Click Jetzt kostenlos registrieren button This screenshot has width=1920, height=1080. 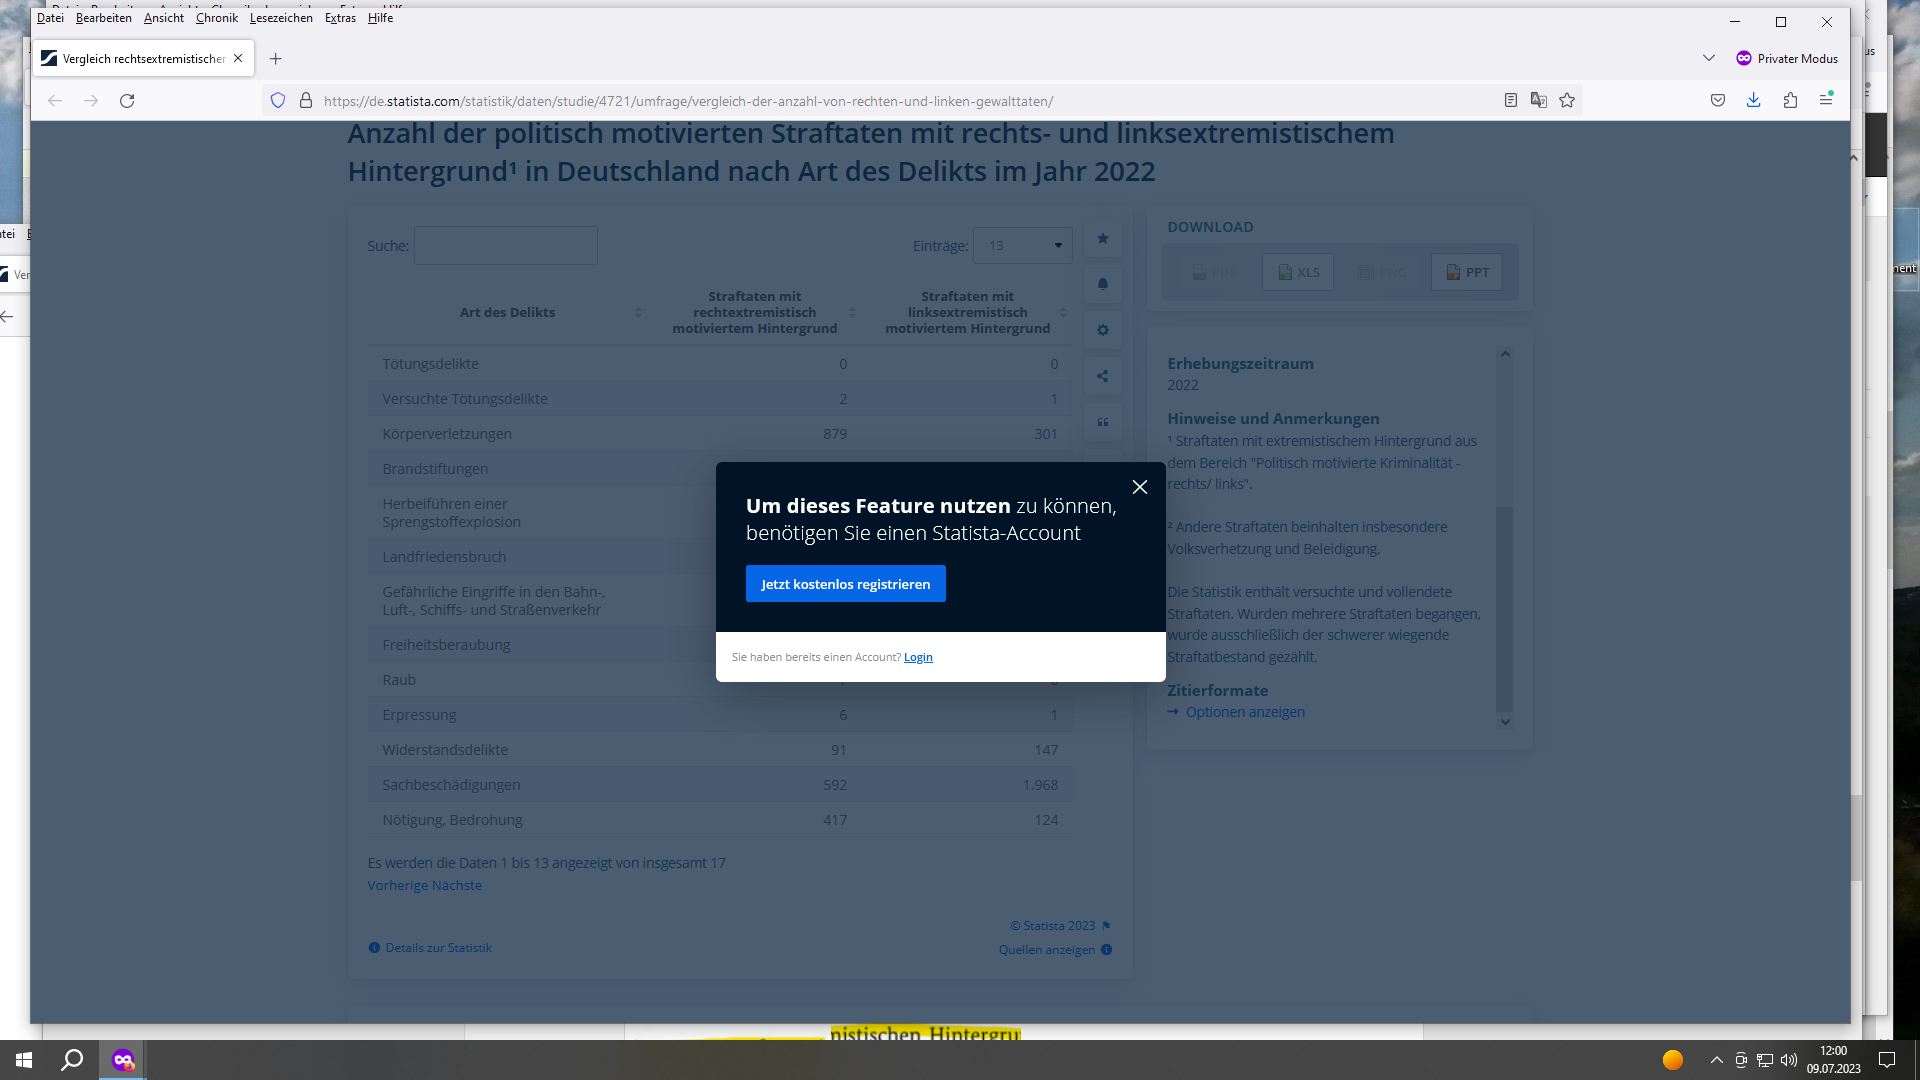click(845, 583)
